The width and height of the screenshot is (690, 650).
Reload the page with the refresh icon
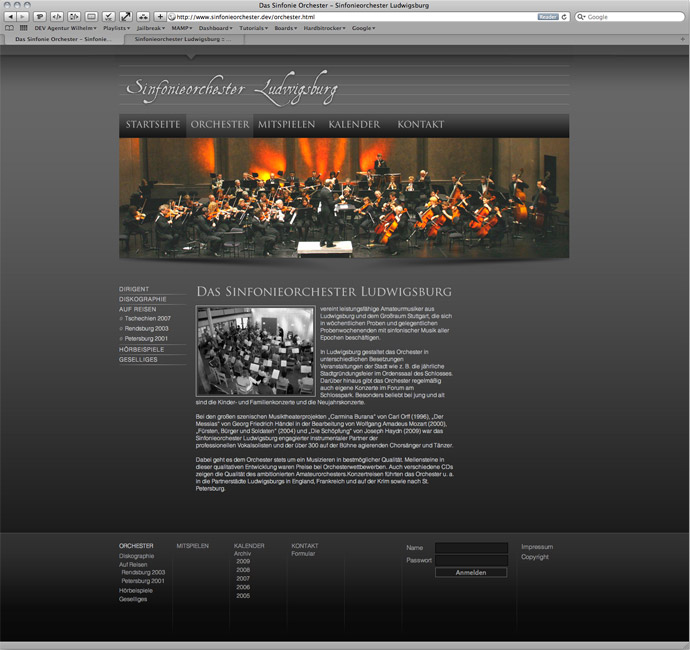(564, 17)
